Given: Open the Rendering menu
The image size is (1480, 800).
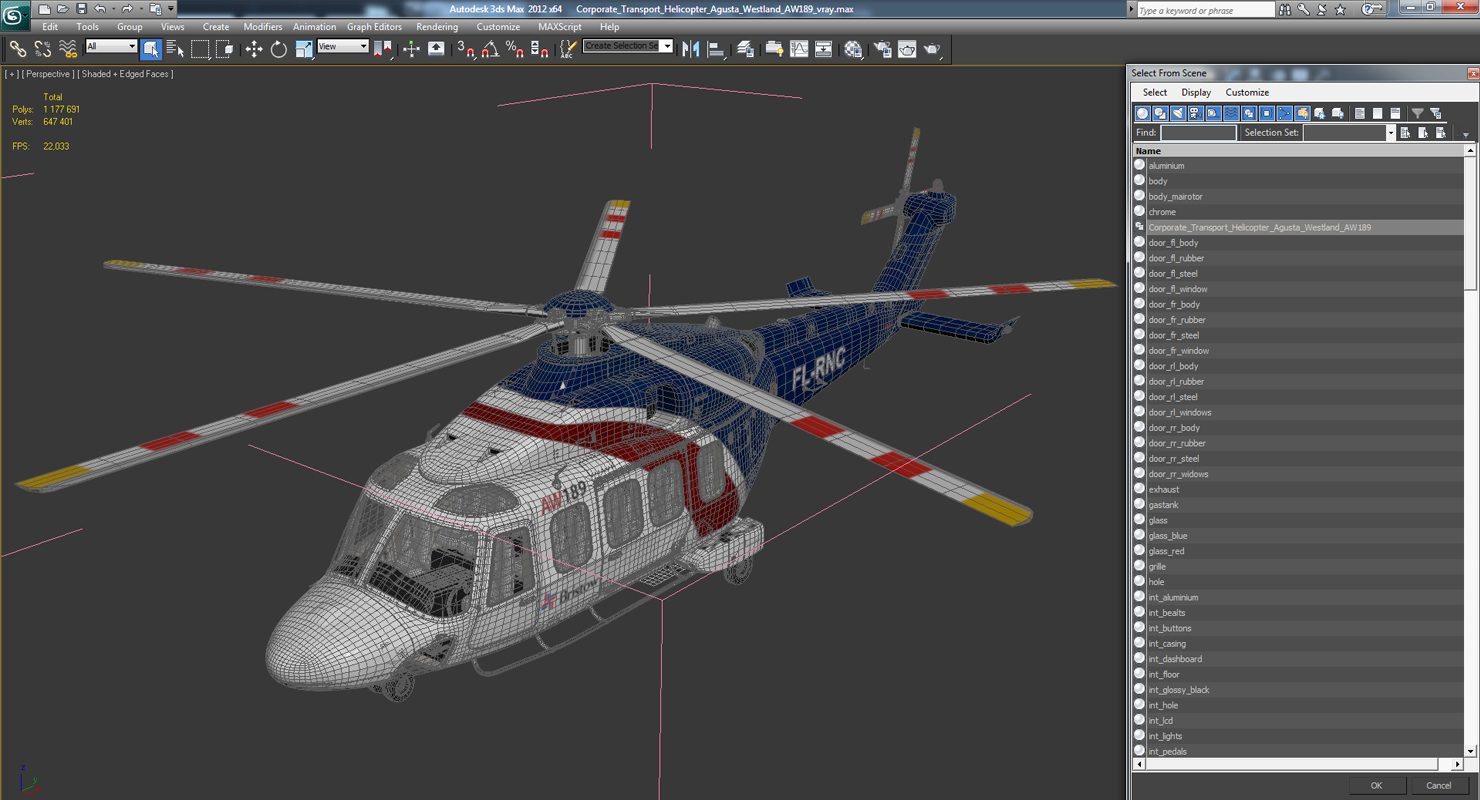Looking at the screenshot, I should pyautogui.click(x=437, y=27).
